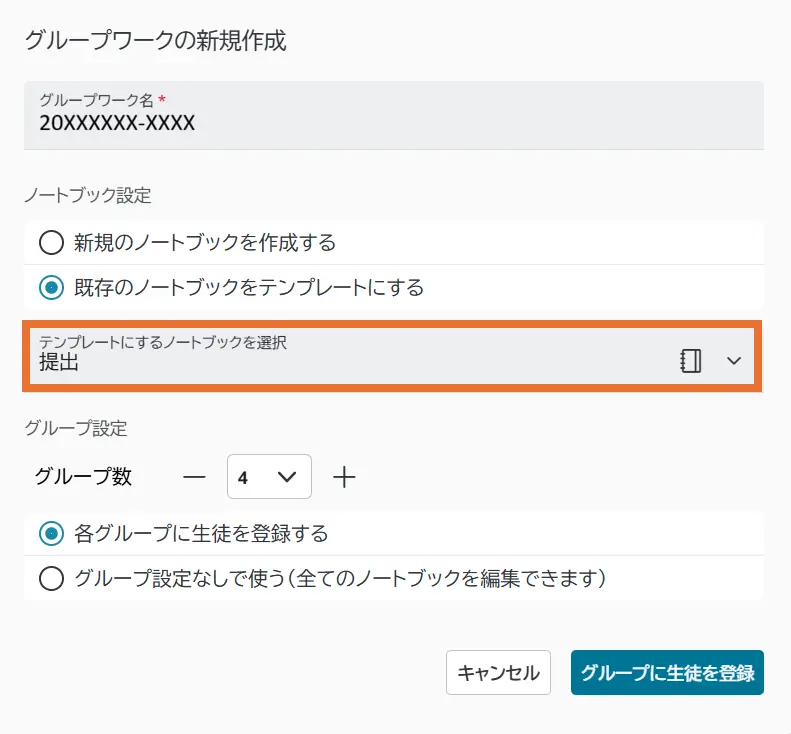Click the notebook icon in template selector

(x=691, y=361)
